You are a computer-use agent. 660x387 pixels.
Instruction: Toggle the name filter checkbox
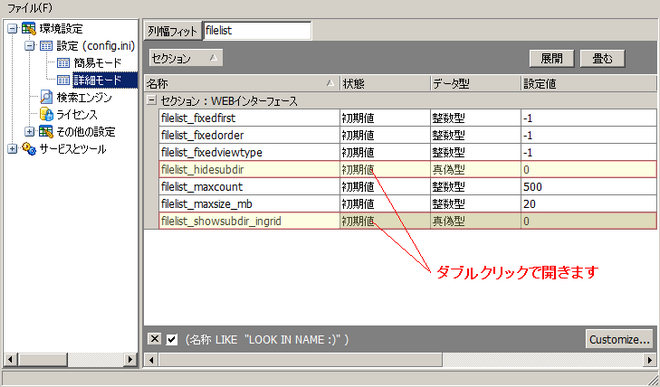pos(172,339)
